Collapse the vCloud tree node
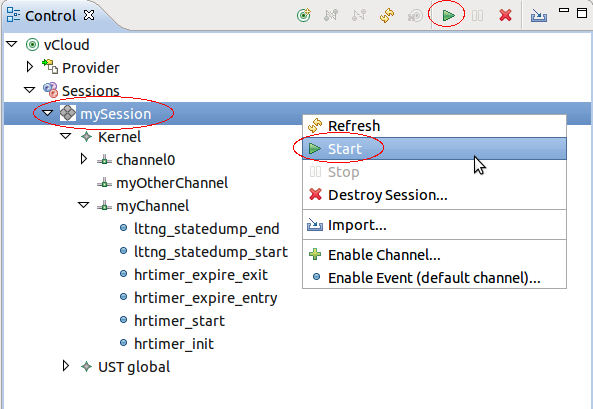Viewport: 593px width, 409px height. (x=12, y=44)
